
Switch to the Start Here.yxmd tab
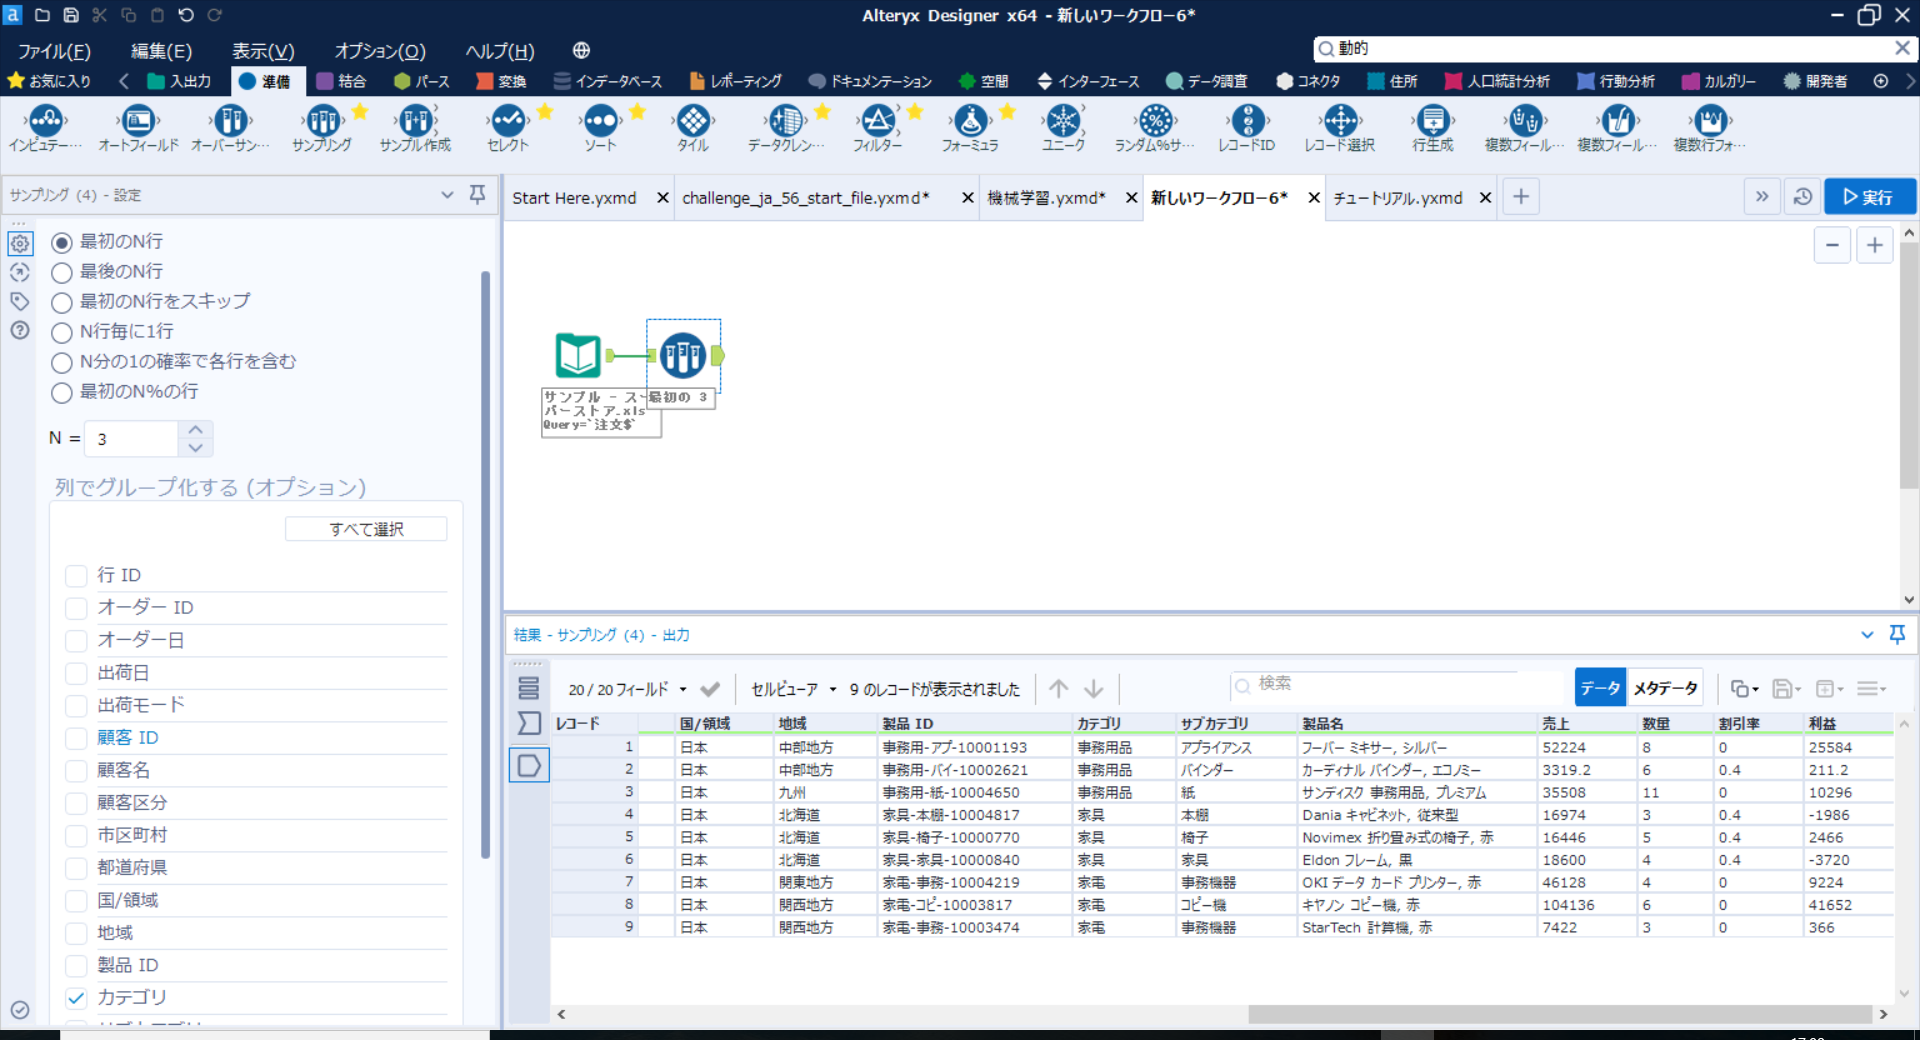pyautogui.click(x=574, y=198)
